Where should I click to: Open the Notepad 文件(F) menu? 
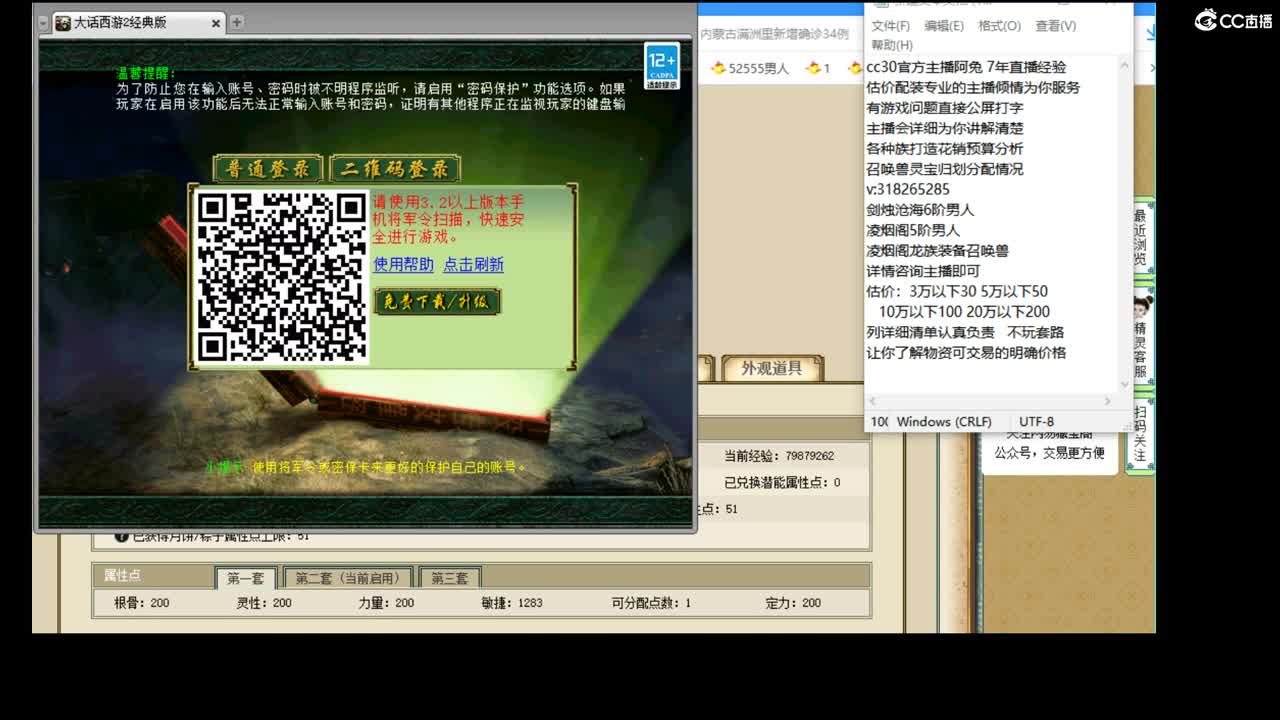(x=890, y=26)
